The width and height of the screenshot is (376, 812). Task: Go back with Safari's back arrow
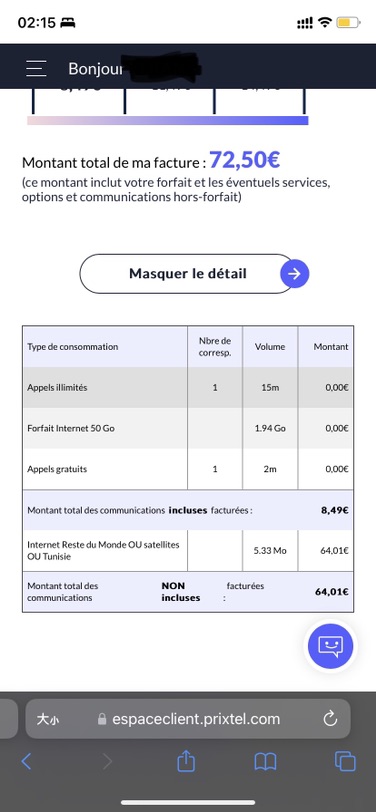(x=26, y=761)
